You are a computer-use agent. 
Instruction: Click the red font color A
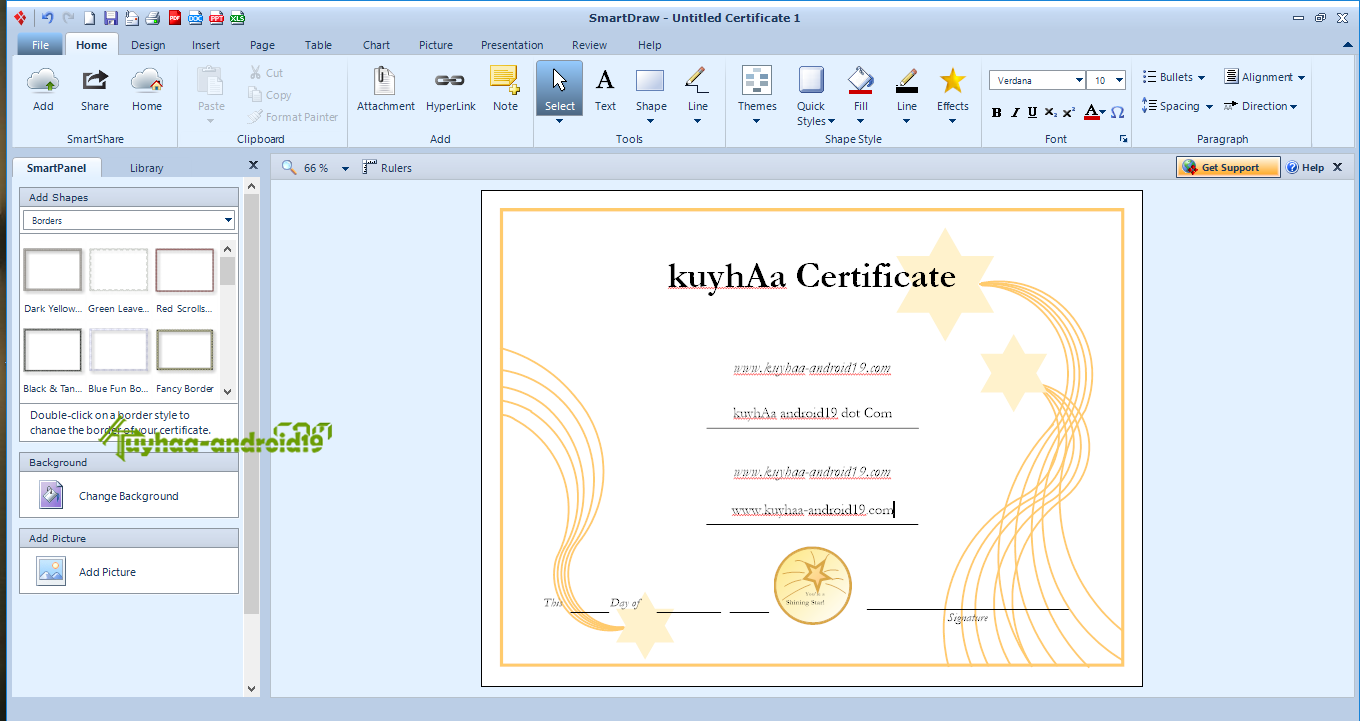1093,112
